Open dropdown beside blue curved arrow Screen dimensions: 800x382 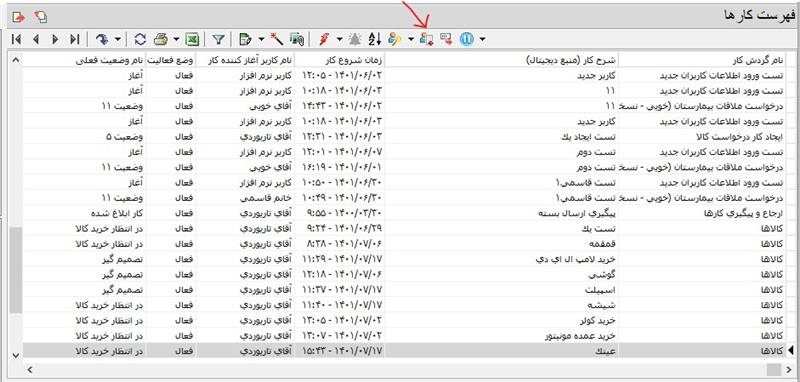118,39
